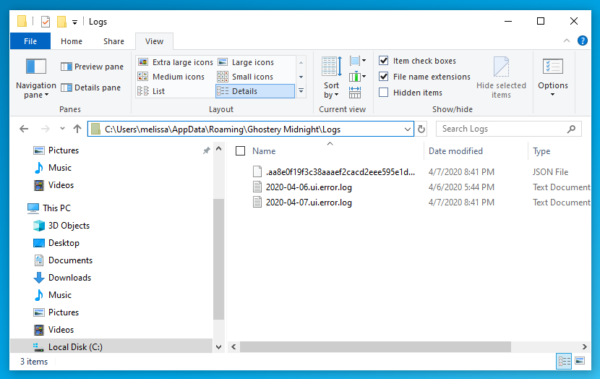Screen dimensions: 600x379
Task: Sort by the Type column header
Action: (x=541, y=151)
